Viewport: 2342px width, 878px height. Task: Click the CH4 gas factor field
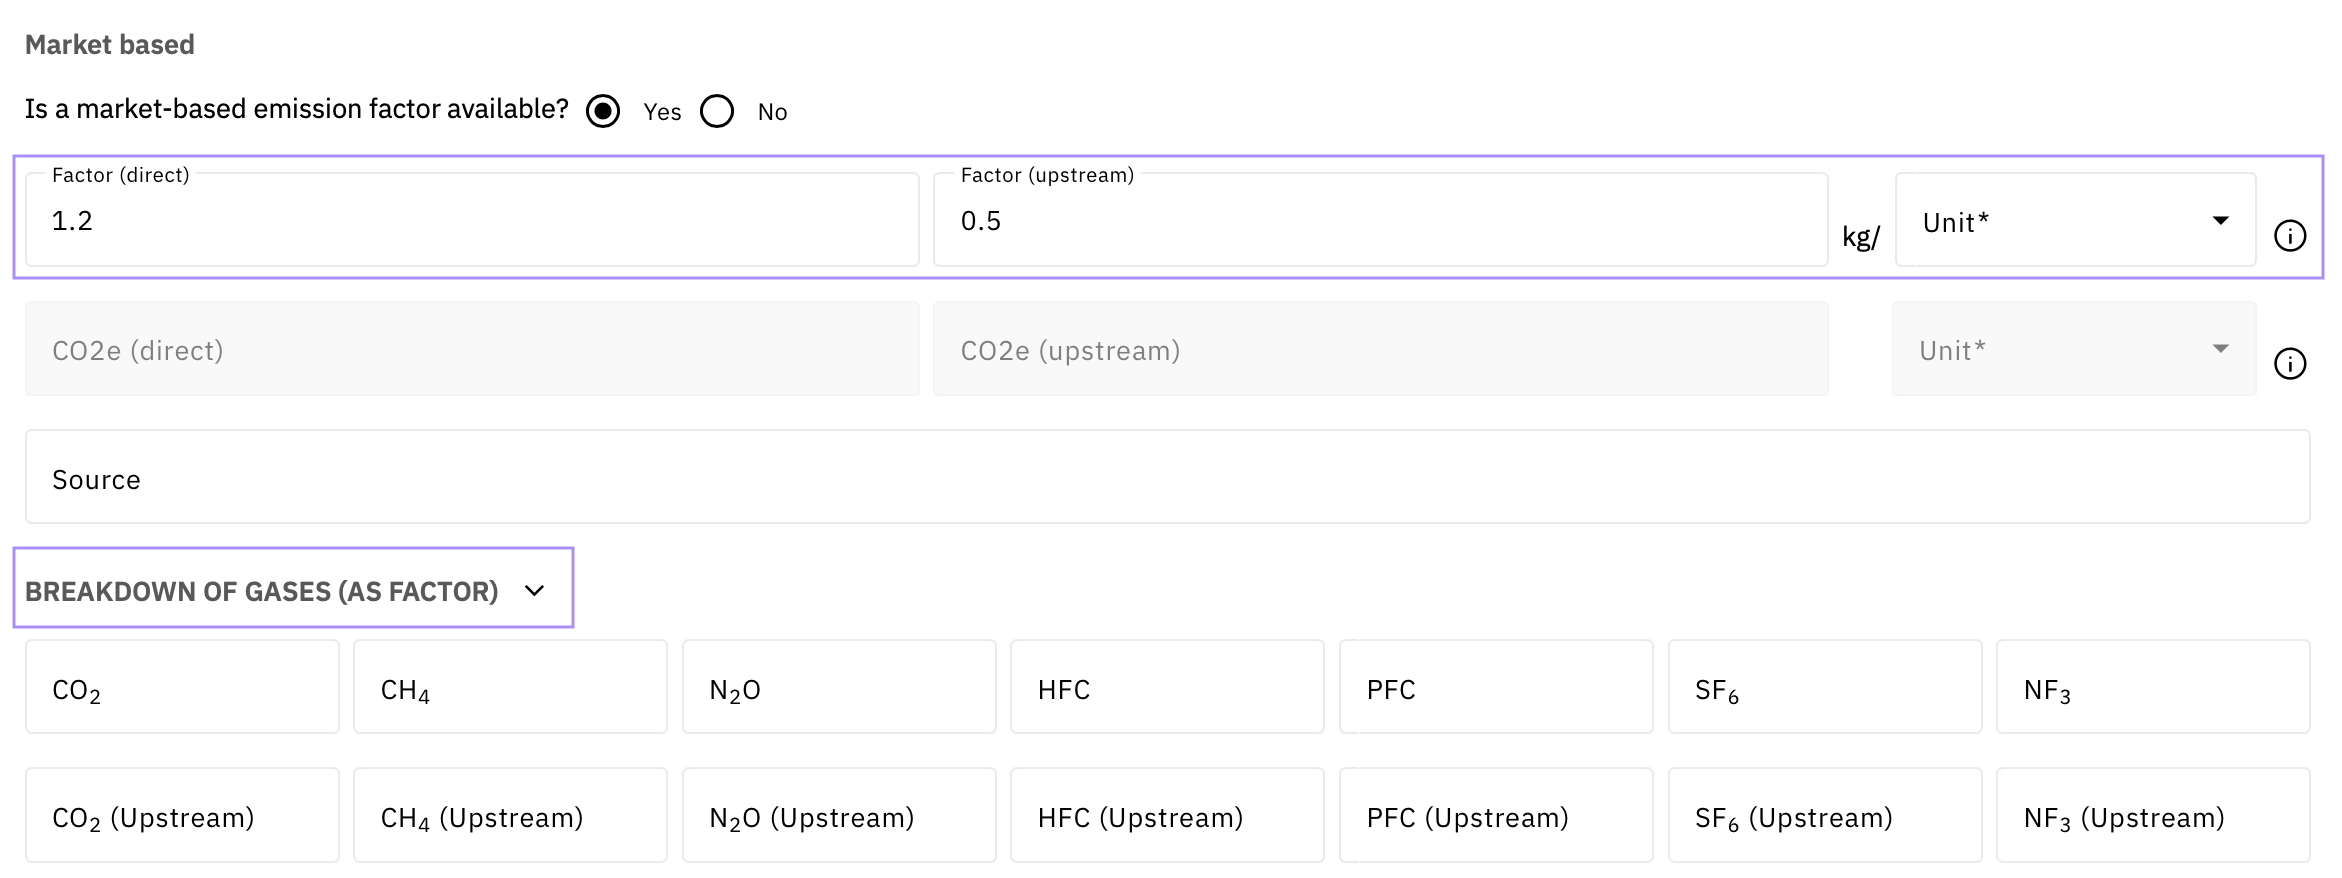point(510,688)
